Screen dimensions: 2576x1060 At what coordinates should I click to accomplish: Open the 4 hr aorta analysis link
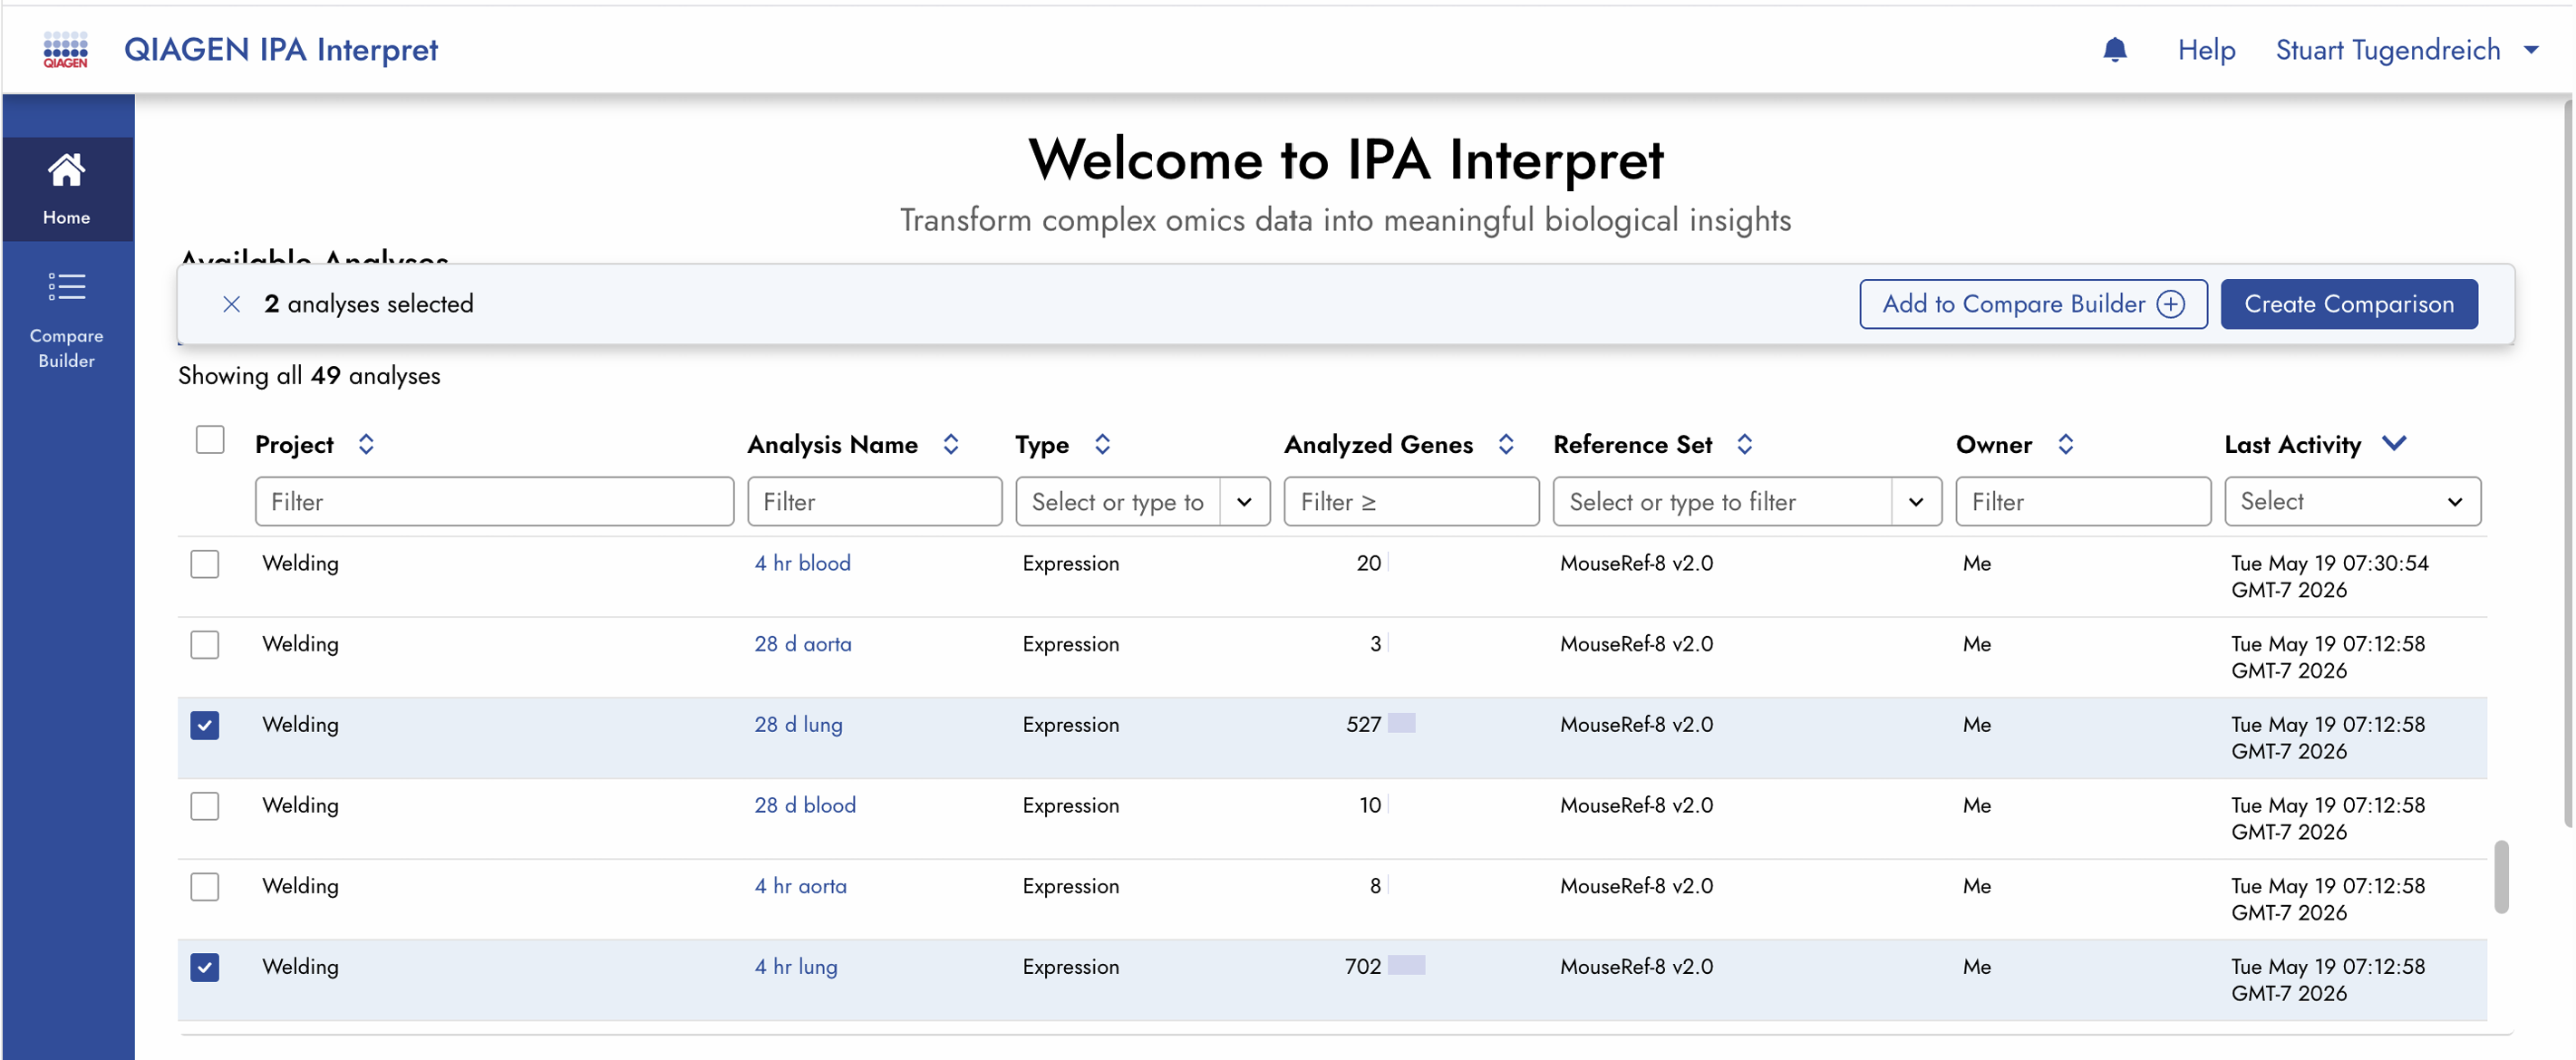pos(800,886)
